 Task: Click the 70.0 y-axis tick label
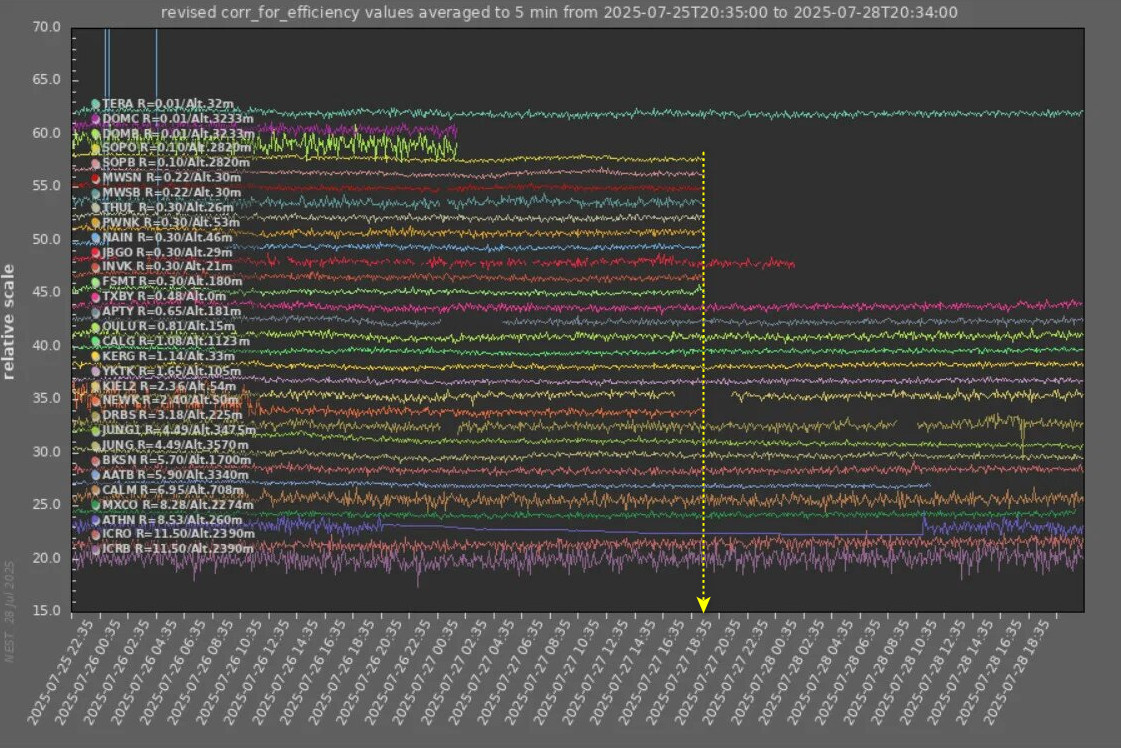pos(46,27)
